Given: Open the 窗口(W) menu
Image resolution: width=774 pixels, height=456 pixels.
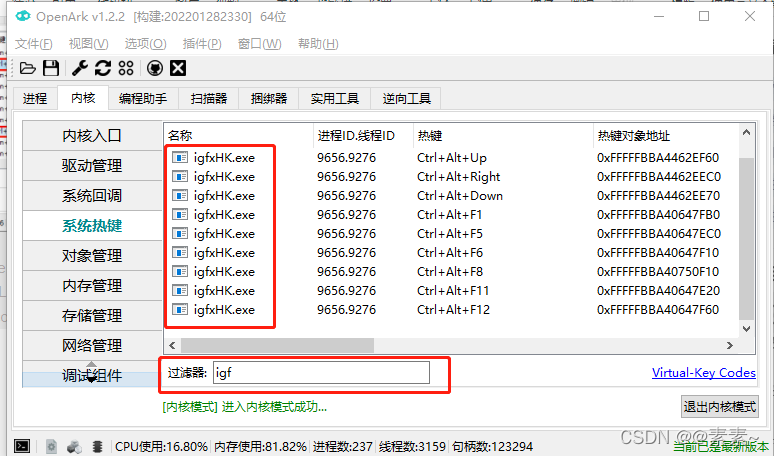Looking at the screenshot, I should (259, 44).
